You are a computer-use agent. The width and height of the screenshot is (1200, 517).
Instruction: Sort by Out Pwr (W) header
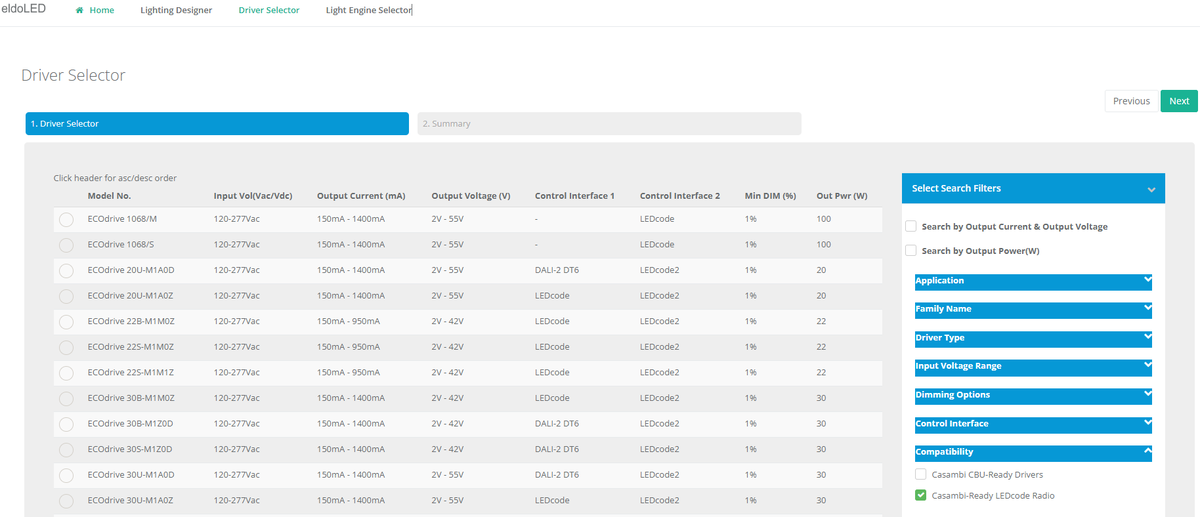[x=842, y=196]
